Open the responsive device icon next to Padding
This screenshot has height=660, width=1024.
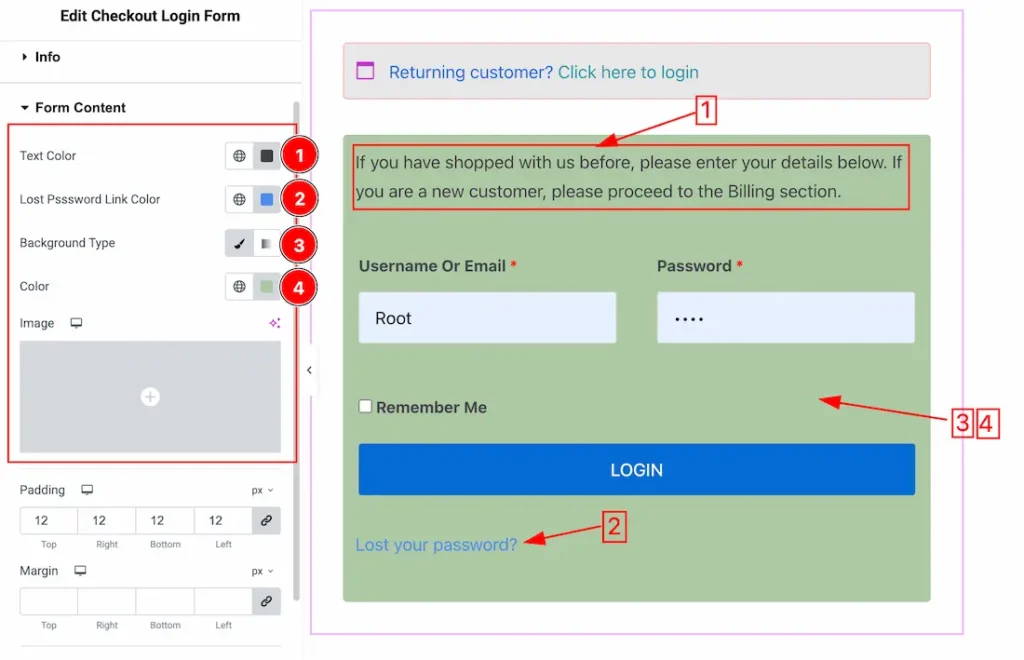87,490
